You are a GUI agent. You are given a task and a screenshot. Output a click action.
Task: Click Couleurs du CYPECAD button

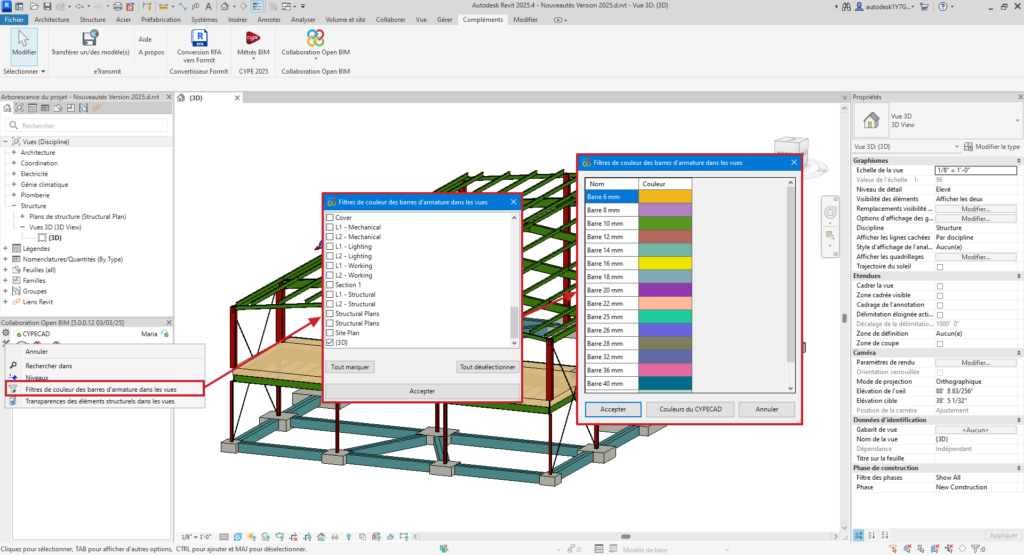click(x=690, y=409)
